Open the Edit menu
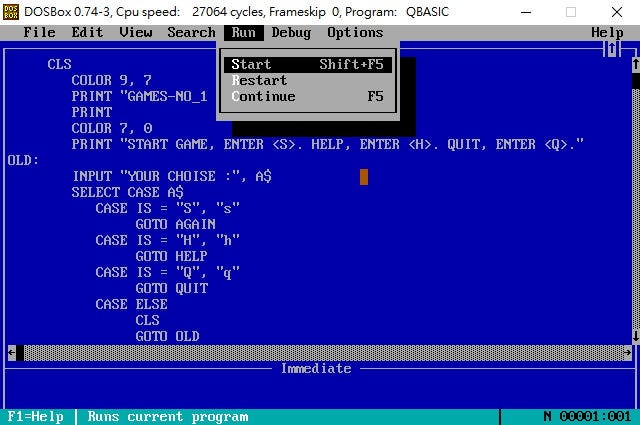This screenshot has width=640, height=425. click(x=87, y=32)
